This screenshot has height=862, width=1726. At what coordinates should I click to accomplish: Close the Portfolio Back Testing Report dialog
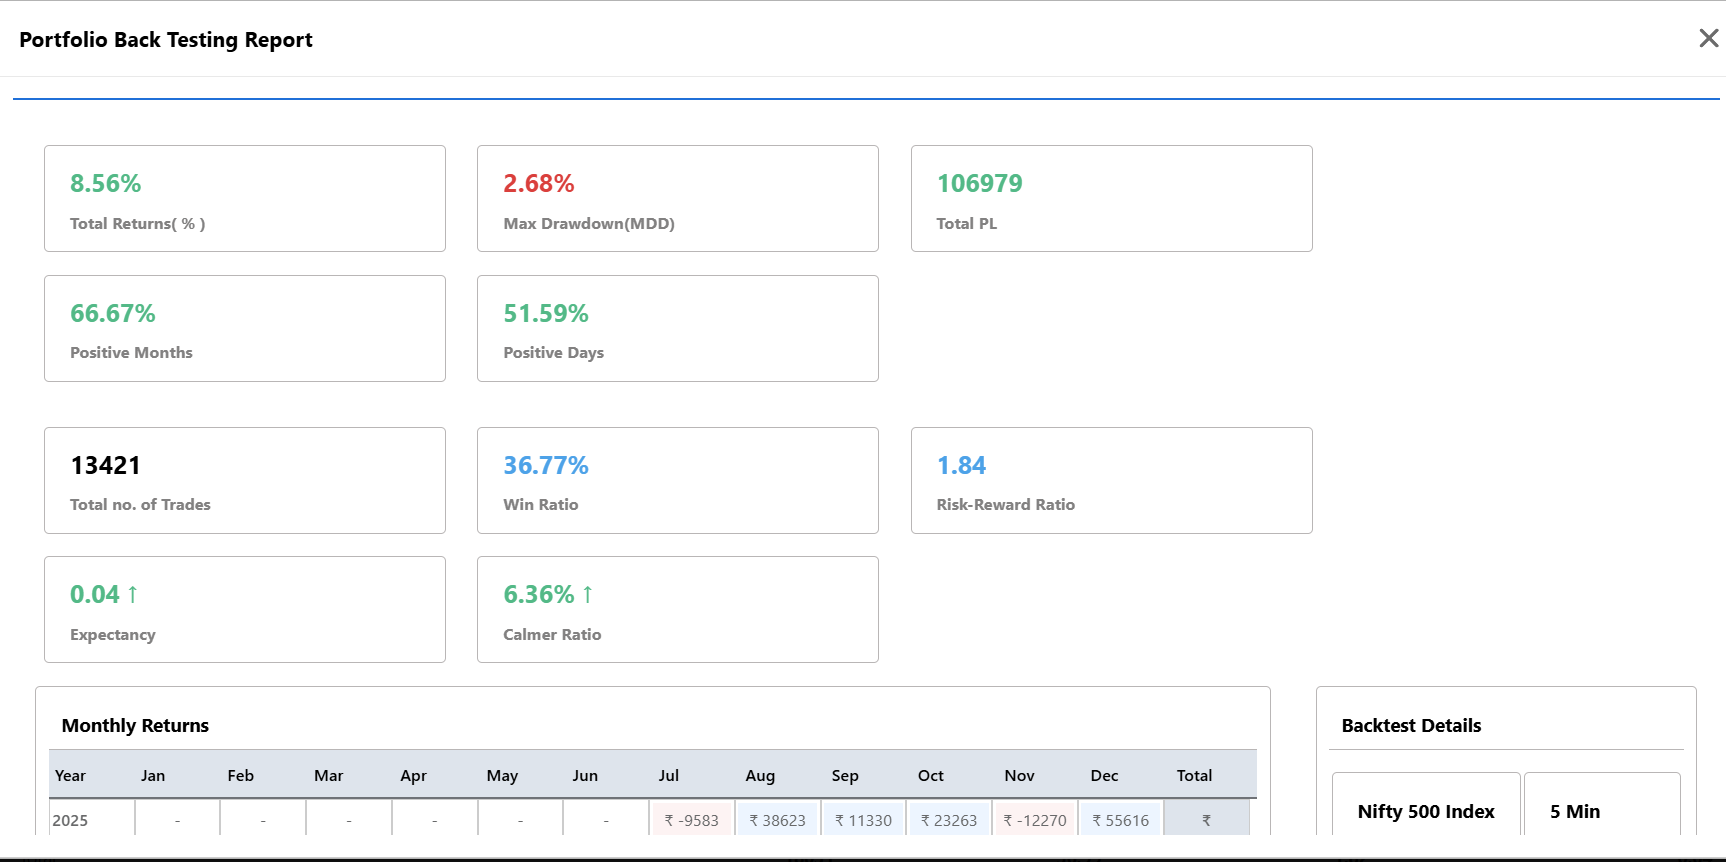point(1708,38)
